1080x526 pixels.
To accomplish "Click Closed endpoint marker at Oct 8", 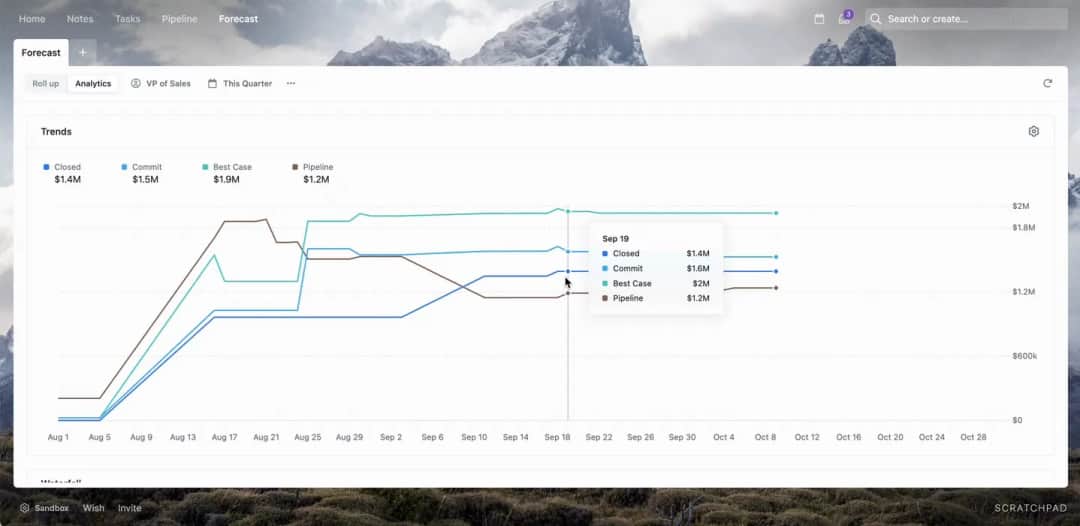I will (776, 271).
